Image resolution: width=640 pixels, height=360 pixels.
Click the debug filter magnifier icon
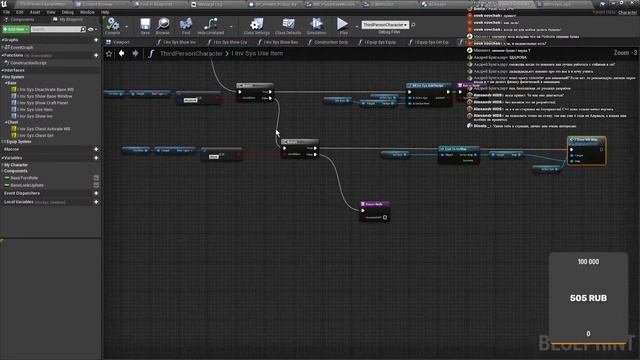coord(413,25)
